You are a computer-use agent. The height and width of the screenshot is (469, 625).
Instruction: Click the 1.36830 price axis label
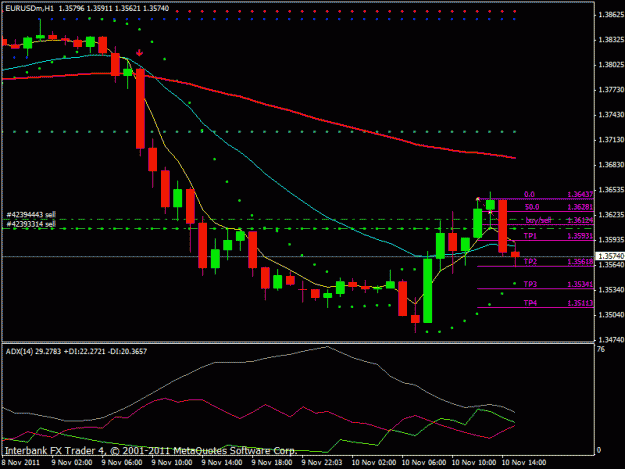pyautogui.click(x=611, y=165)
